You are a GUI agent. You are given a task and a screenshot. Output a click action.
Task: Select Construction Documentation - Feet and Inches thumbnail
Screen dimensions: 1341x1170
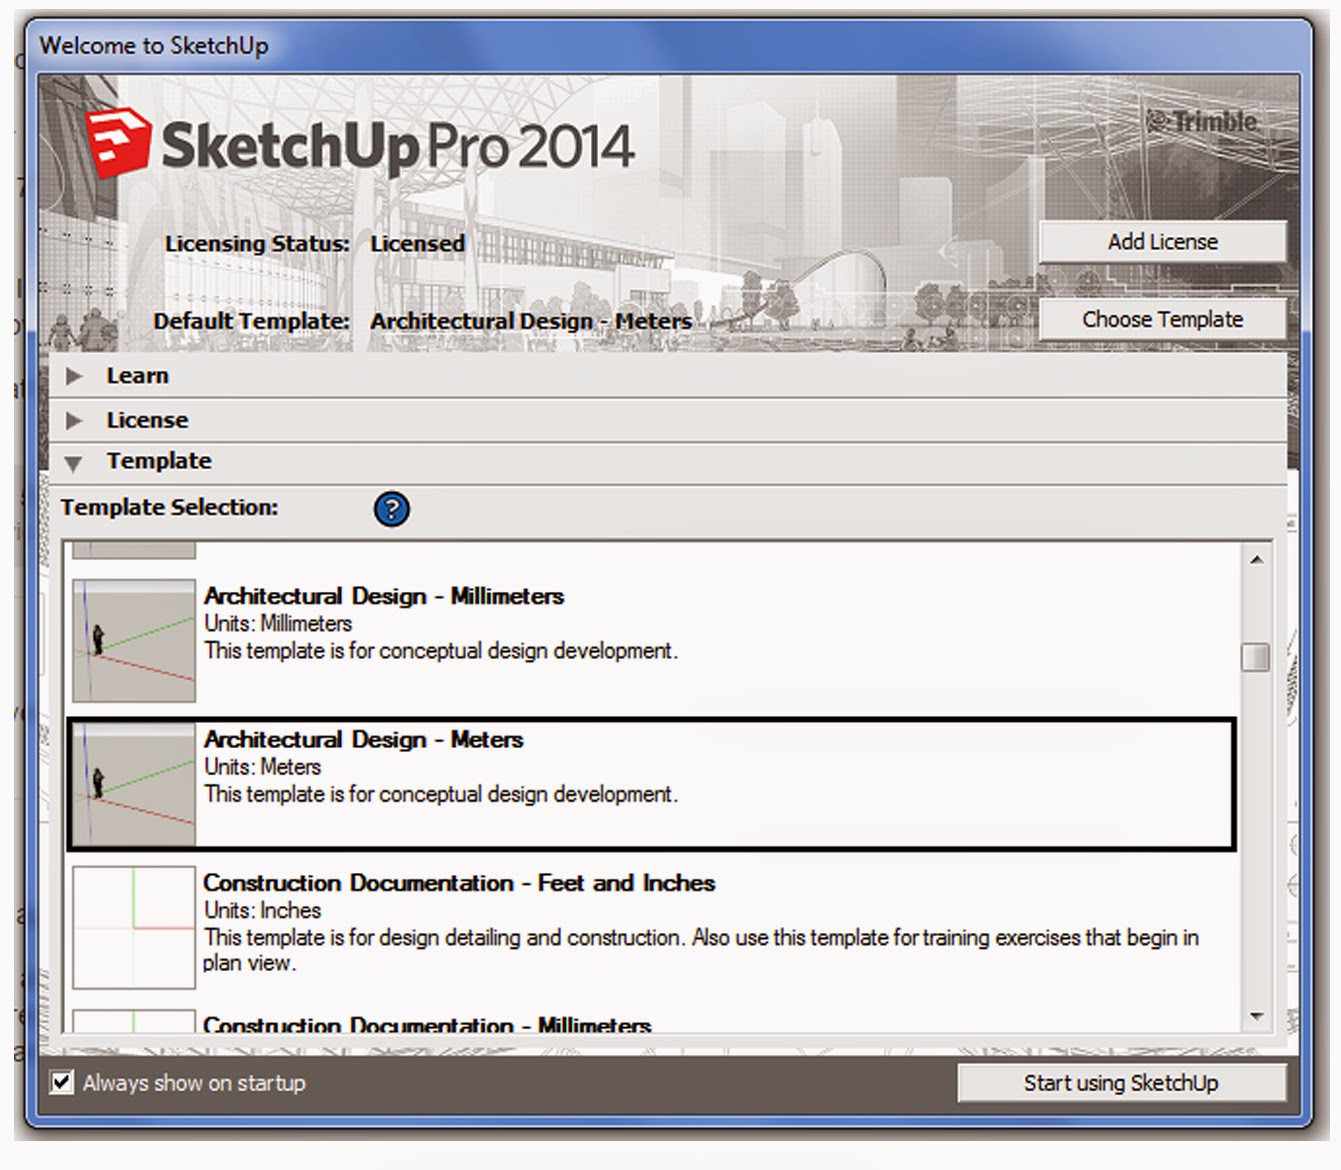(134, 927)
